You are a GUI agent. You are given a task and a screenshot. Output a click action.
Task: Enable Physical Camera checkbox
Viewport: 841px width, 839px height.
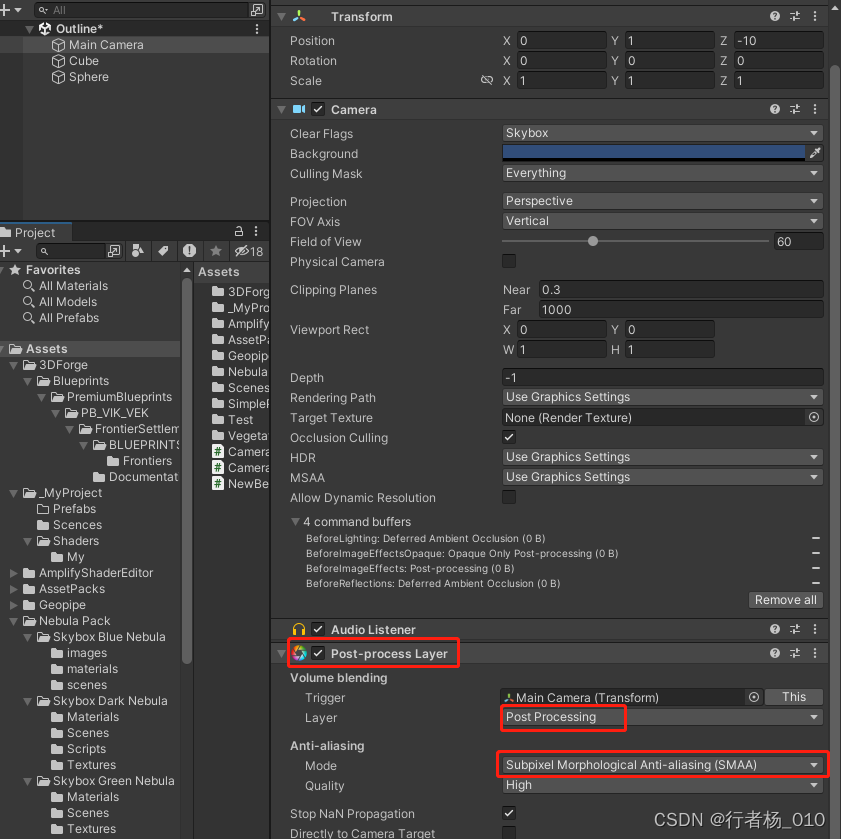pyautogui.click(x=509, y=261)
